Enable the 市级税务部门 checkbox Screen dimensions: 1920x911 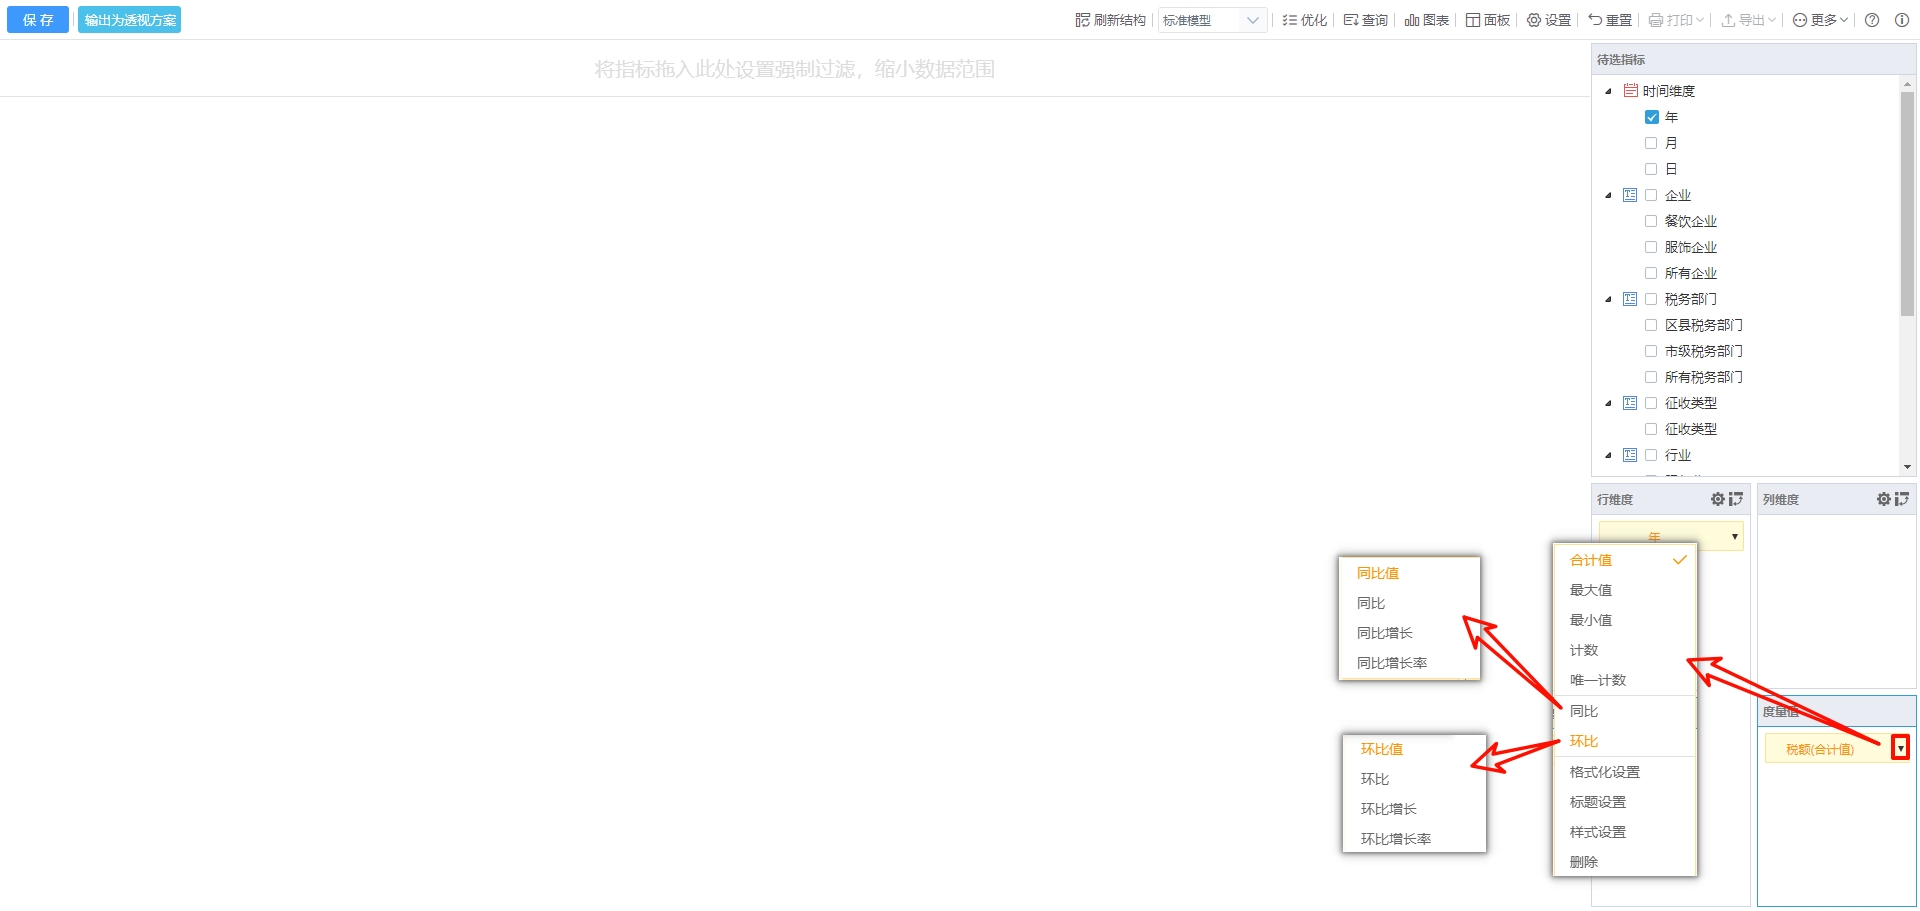coord(1651,351)
